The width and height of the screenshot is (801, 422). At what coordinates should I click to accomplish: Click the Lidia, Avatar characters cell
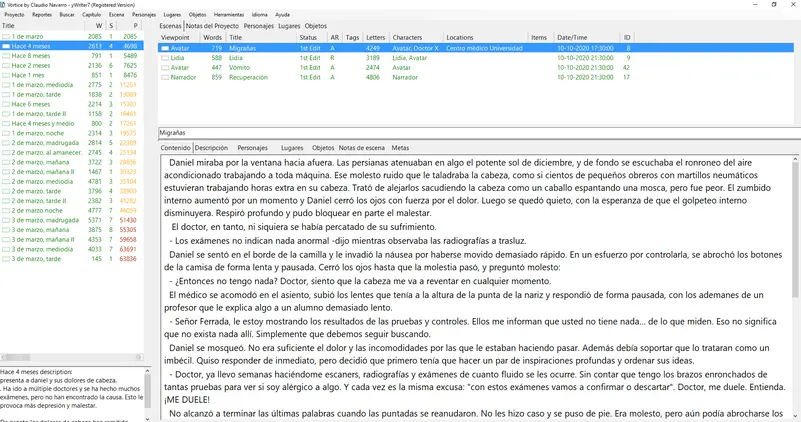(x=409, y=58)
